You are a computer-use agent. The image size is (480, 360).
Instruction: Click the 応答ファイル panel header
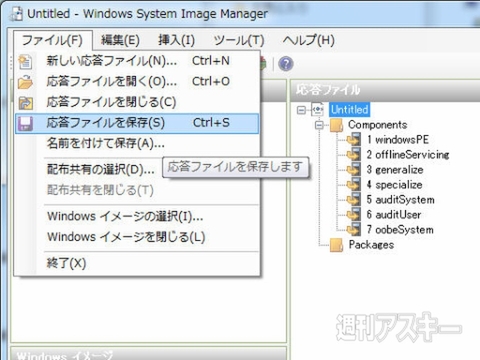pyautogui.click(x=385, y=90)
